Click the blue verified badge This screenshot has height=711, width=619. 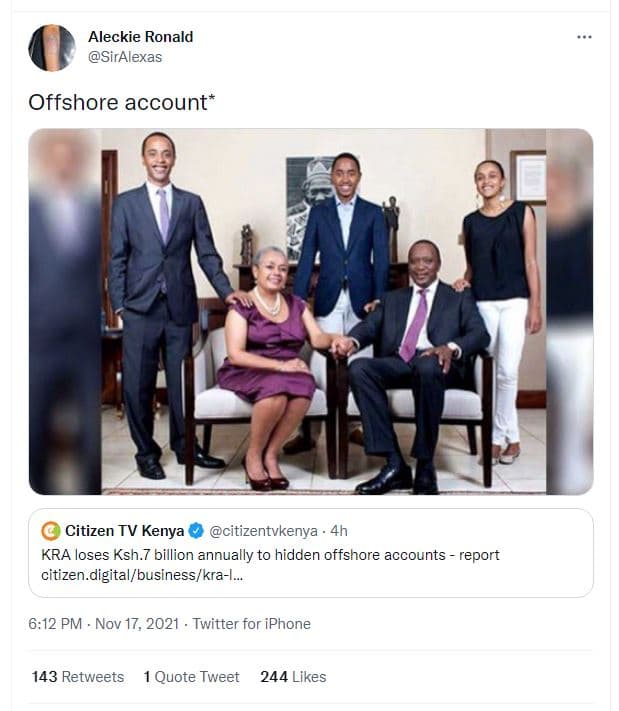[196, 530]
